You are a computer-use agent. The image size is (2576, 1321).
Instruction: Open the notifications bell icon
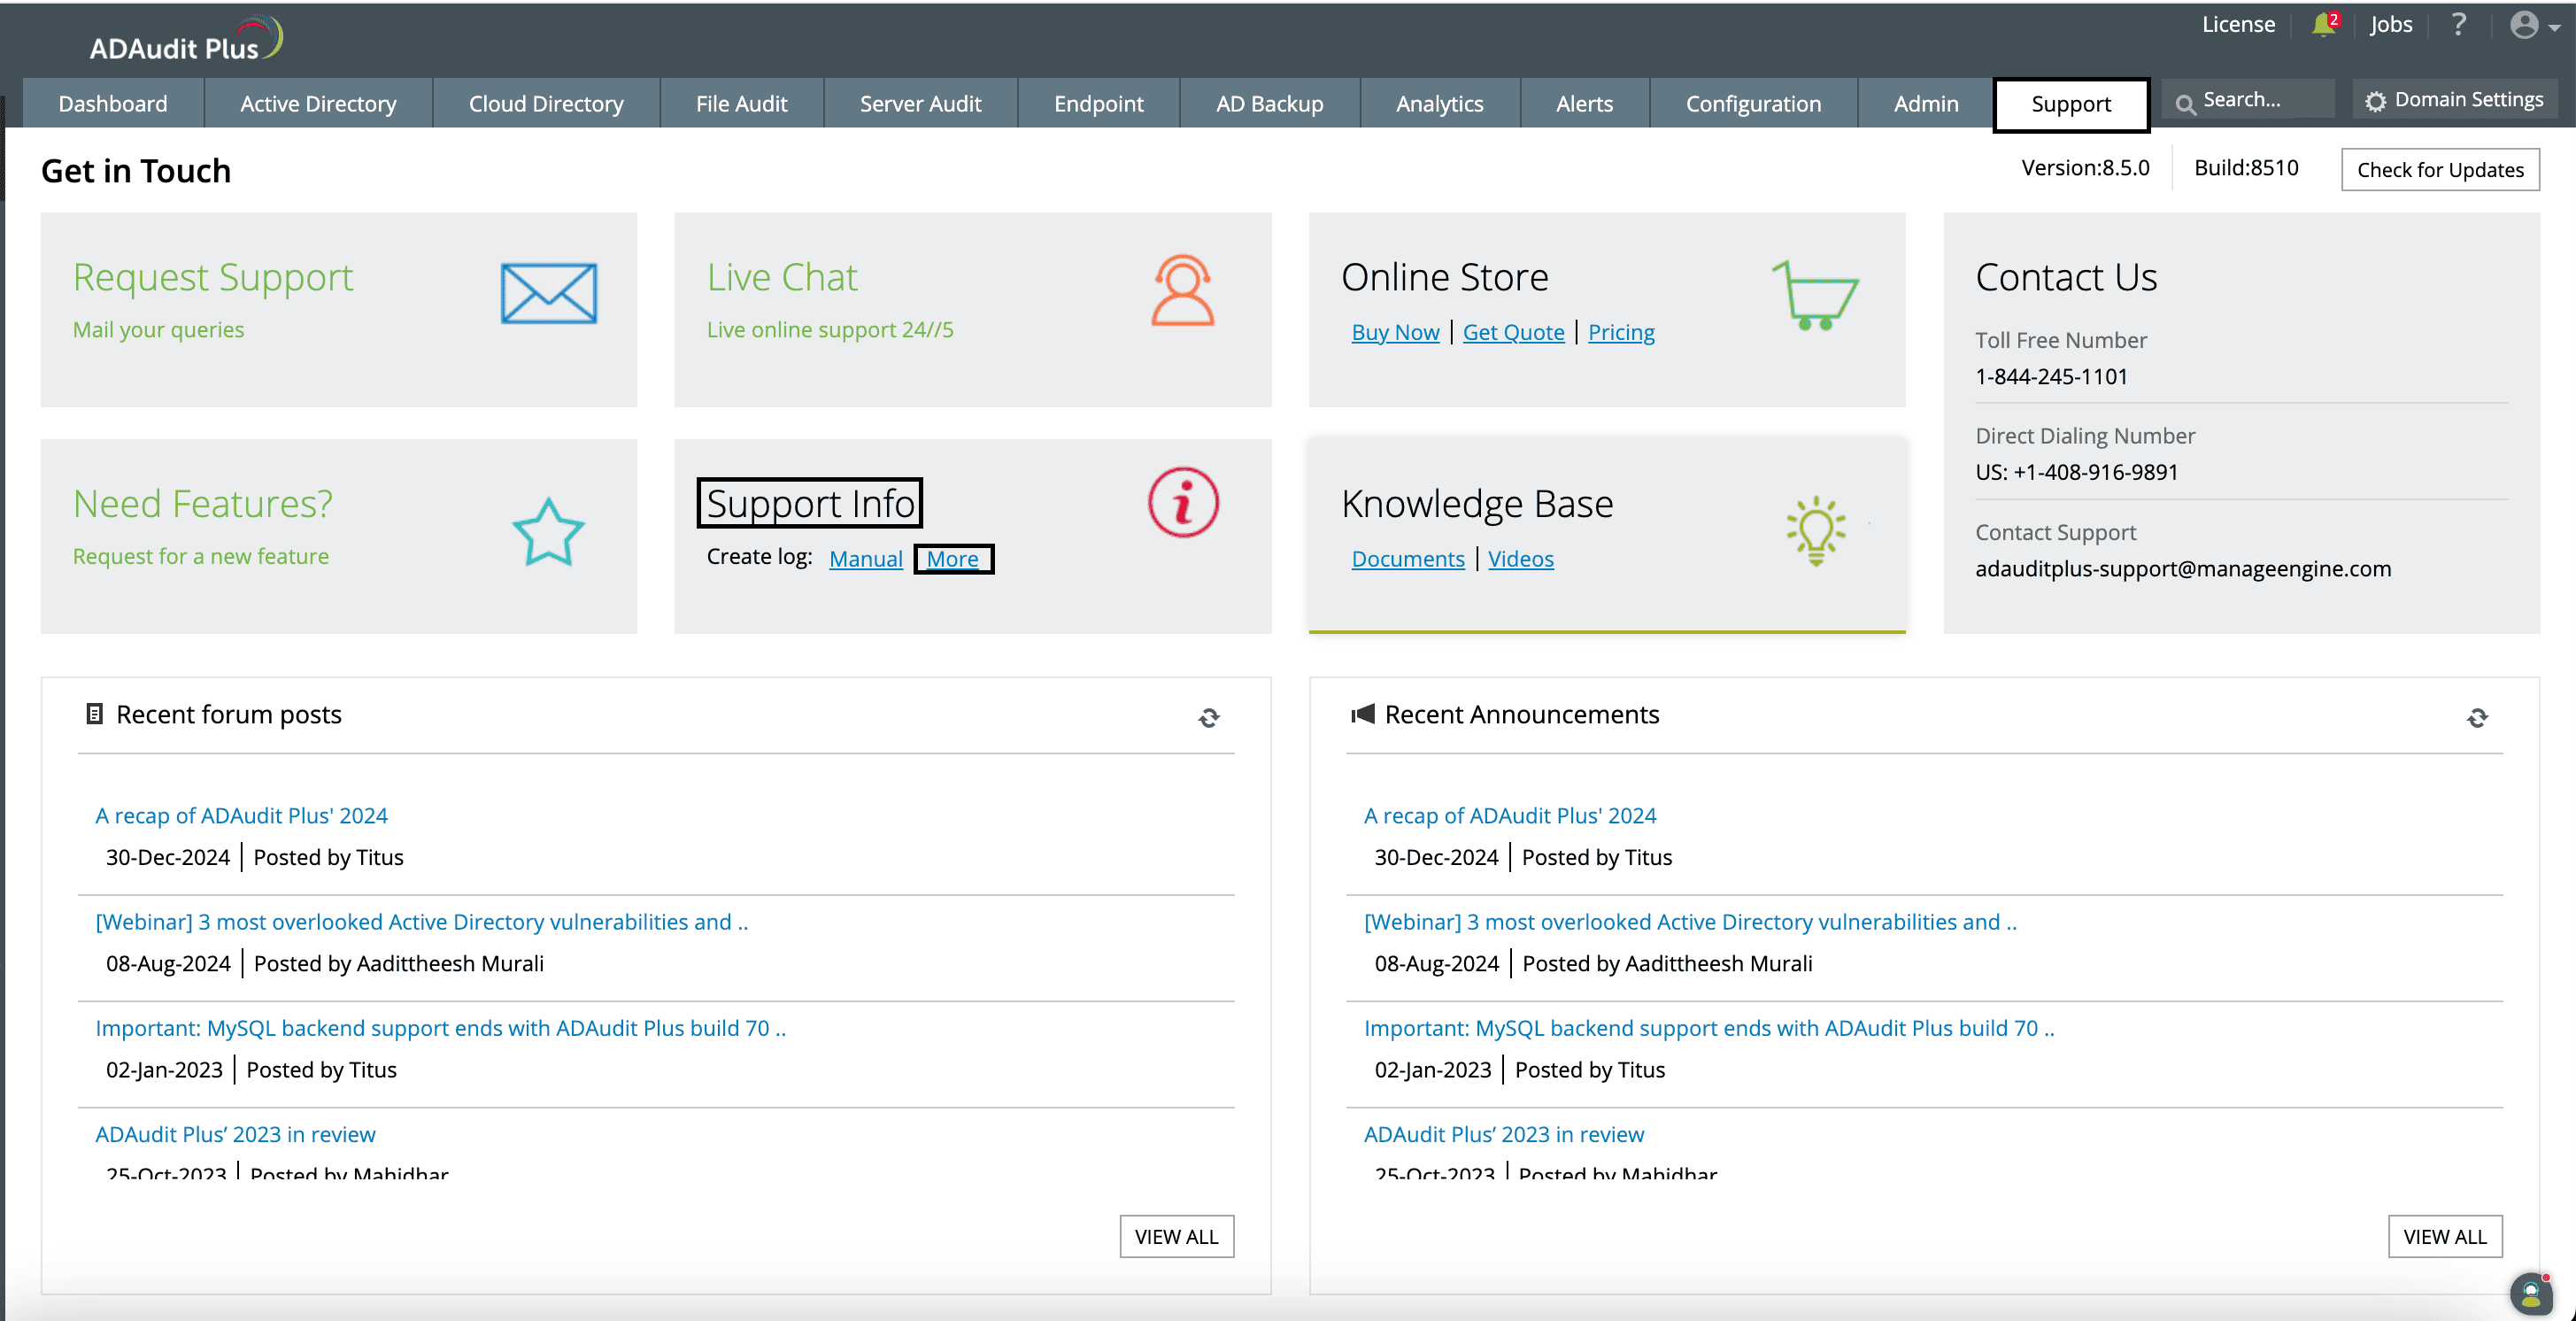[x=2324, y=25]
